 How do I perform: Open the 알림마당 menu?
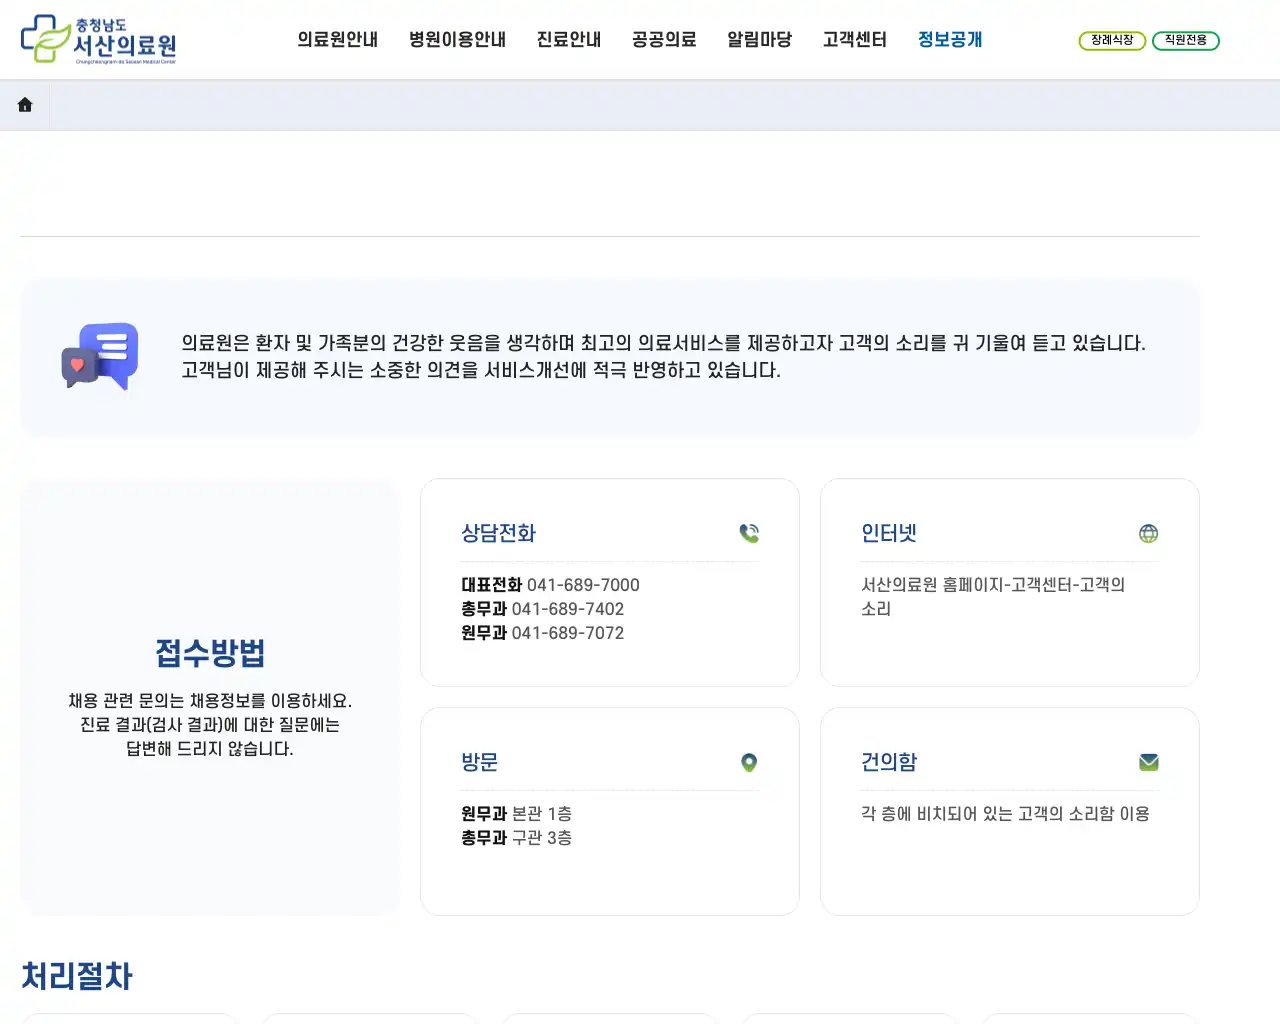point(759,40)
